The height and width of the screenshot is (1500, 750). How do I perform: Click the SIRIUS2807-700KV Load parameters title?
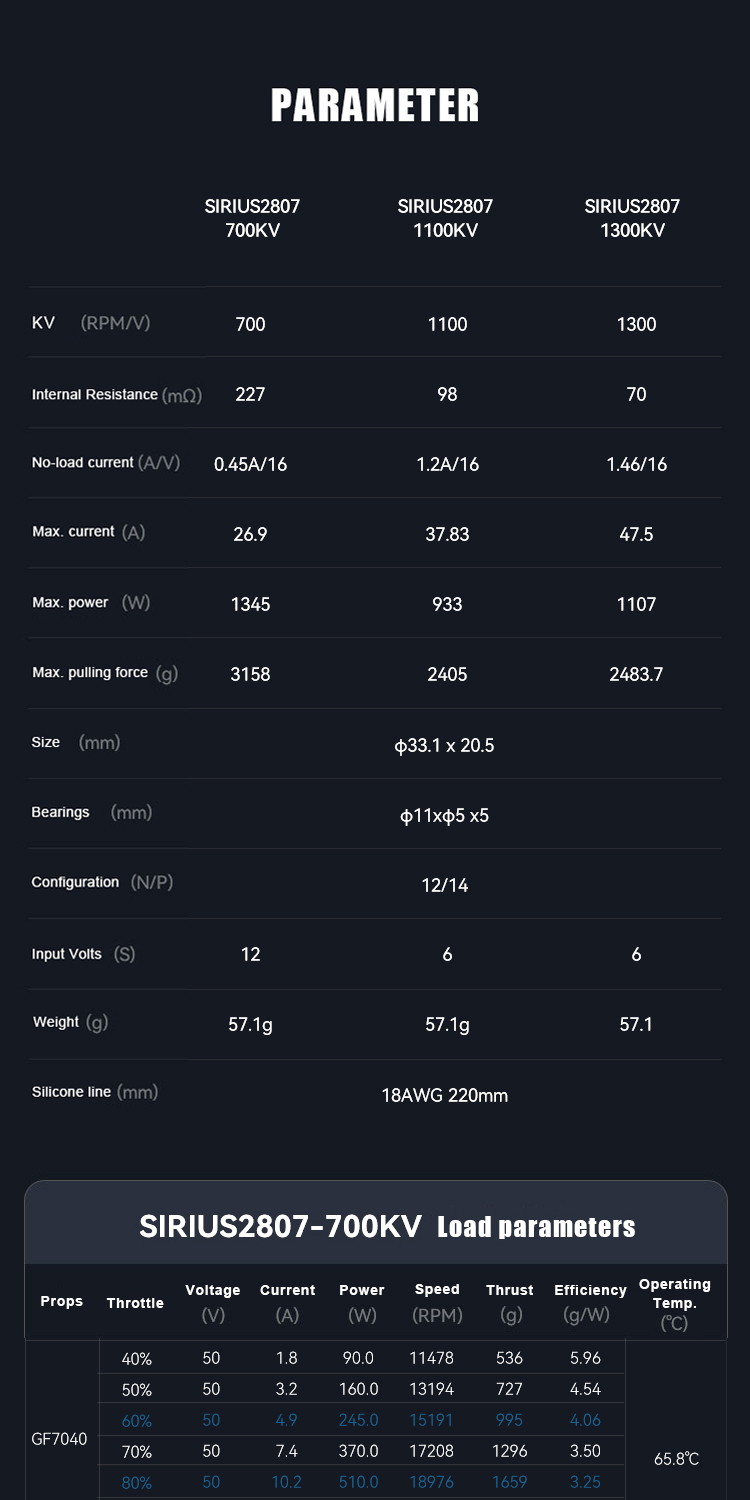click(387, 1227)
